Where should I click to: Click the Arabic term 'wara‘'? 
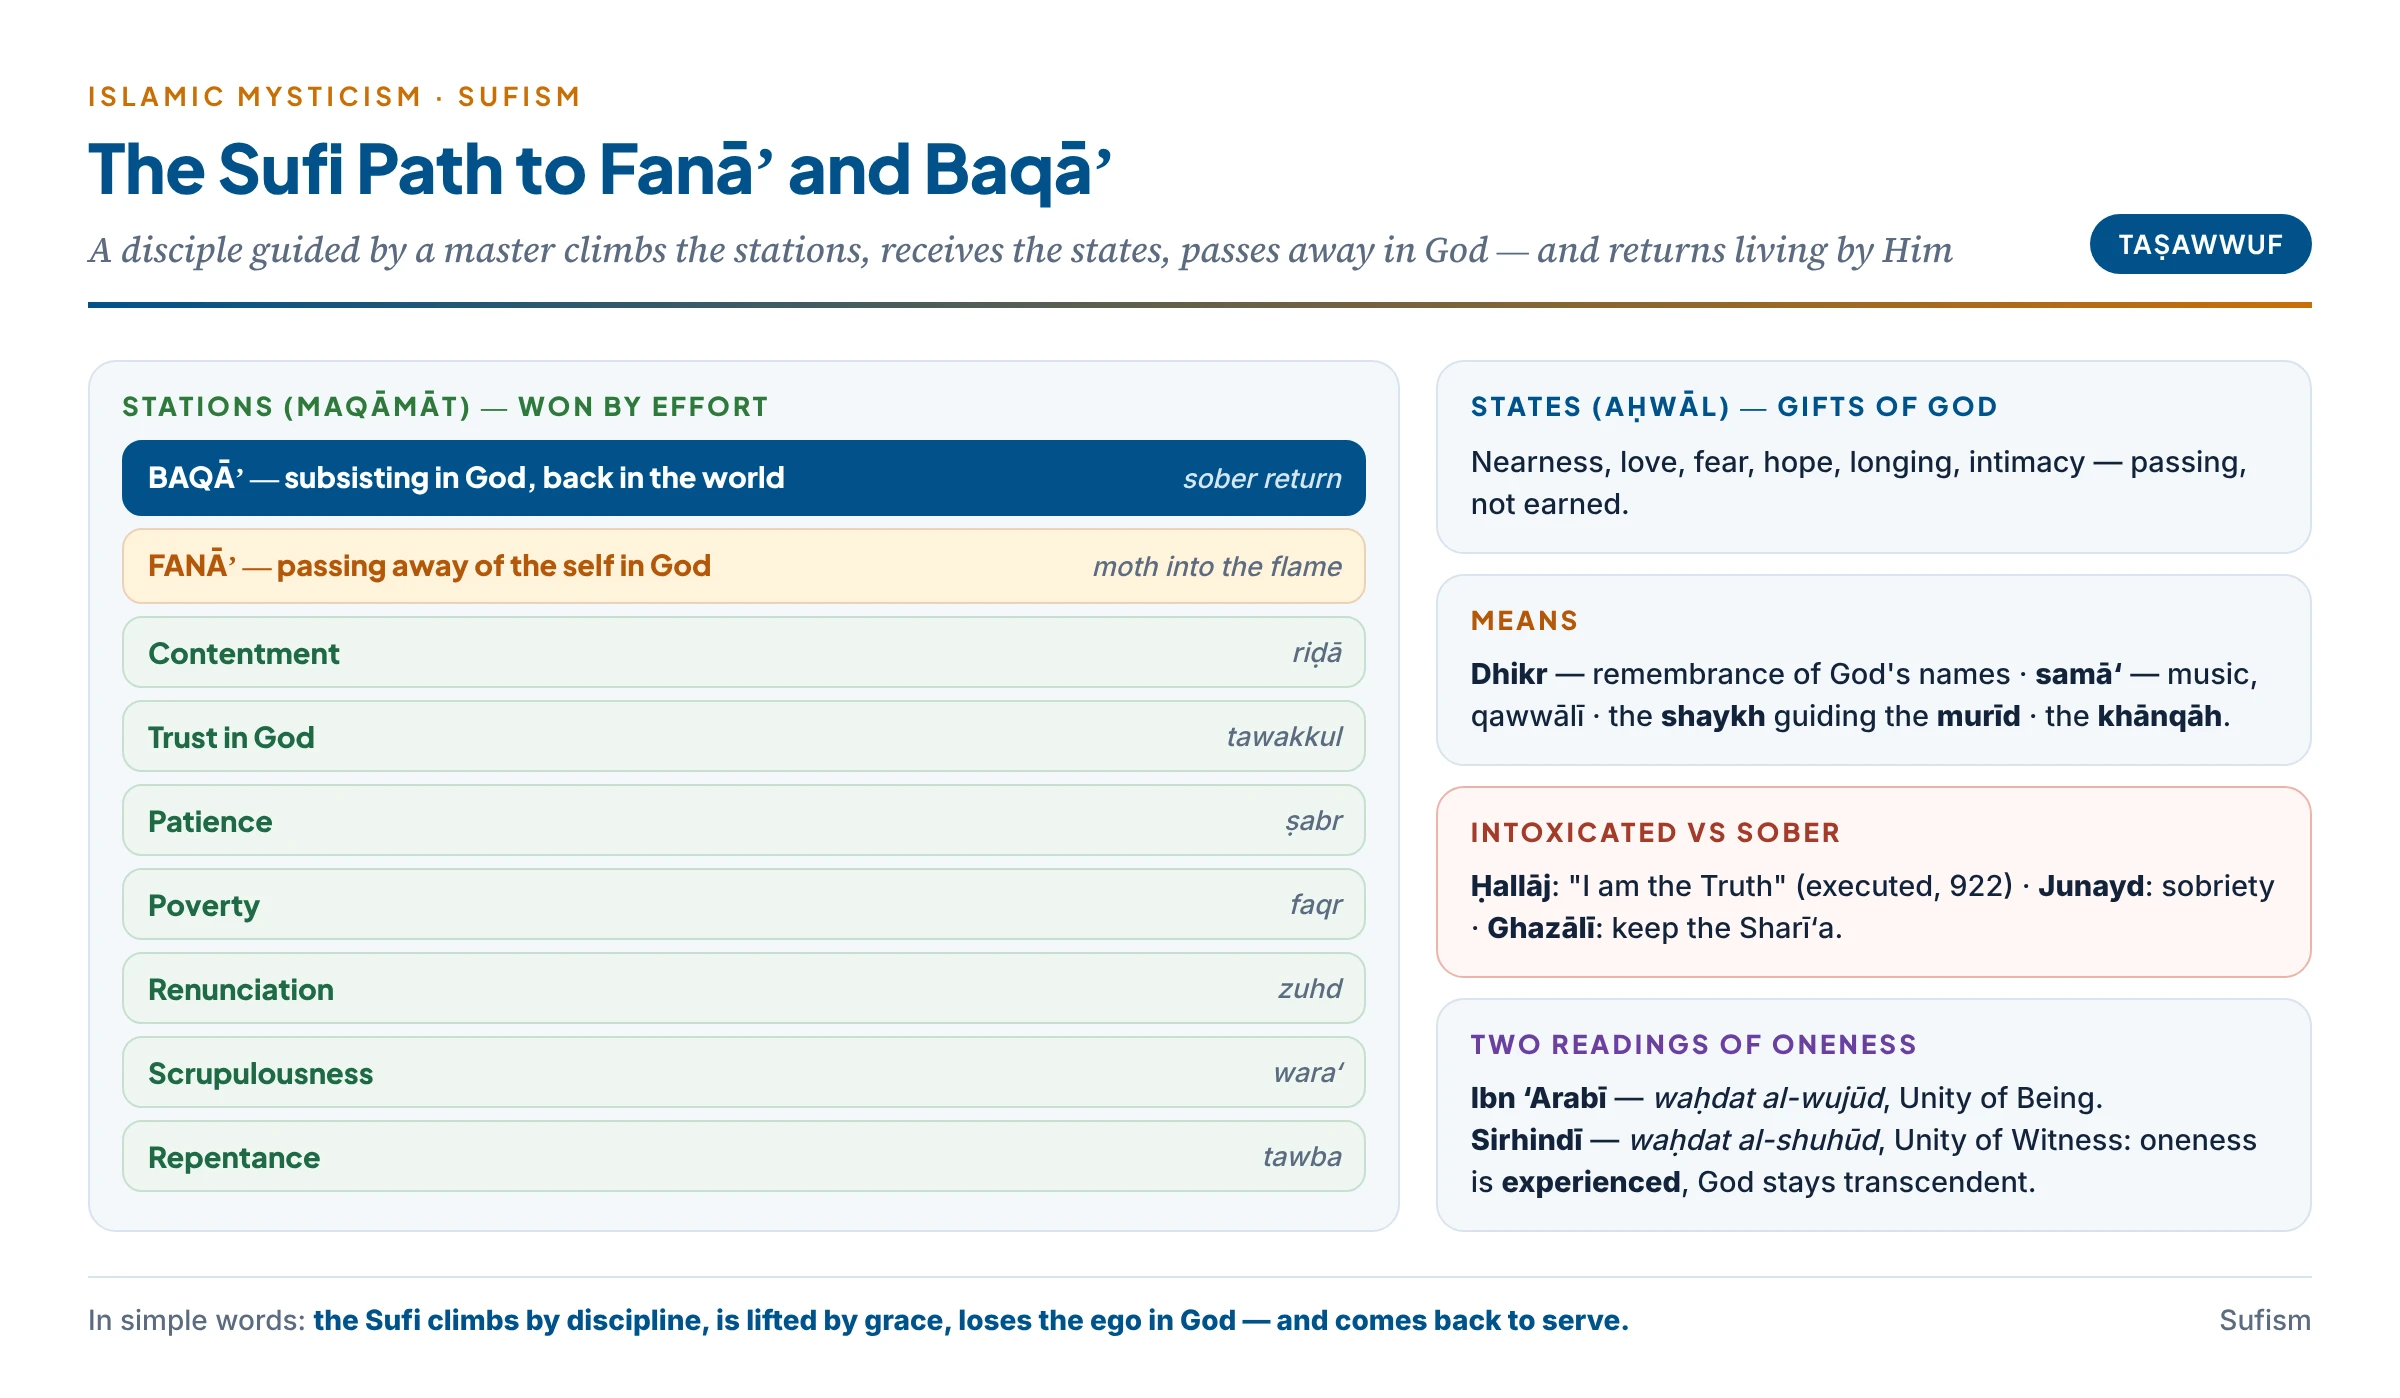1308,1073
